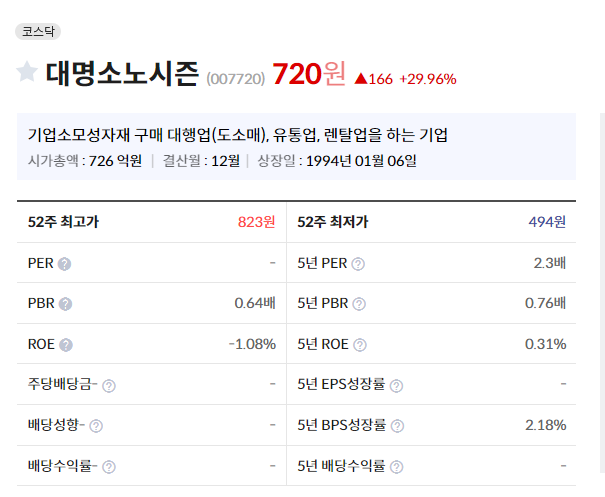The width and height of the screenshot is (605, 497).
Task: Click the market cap 726 억원
Action: pos(115,161)
